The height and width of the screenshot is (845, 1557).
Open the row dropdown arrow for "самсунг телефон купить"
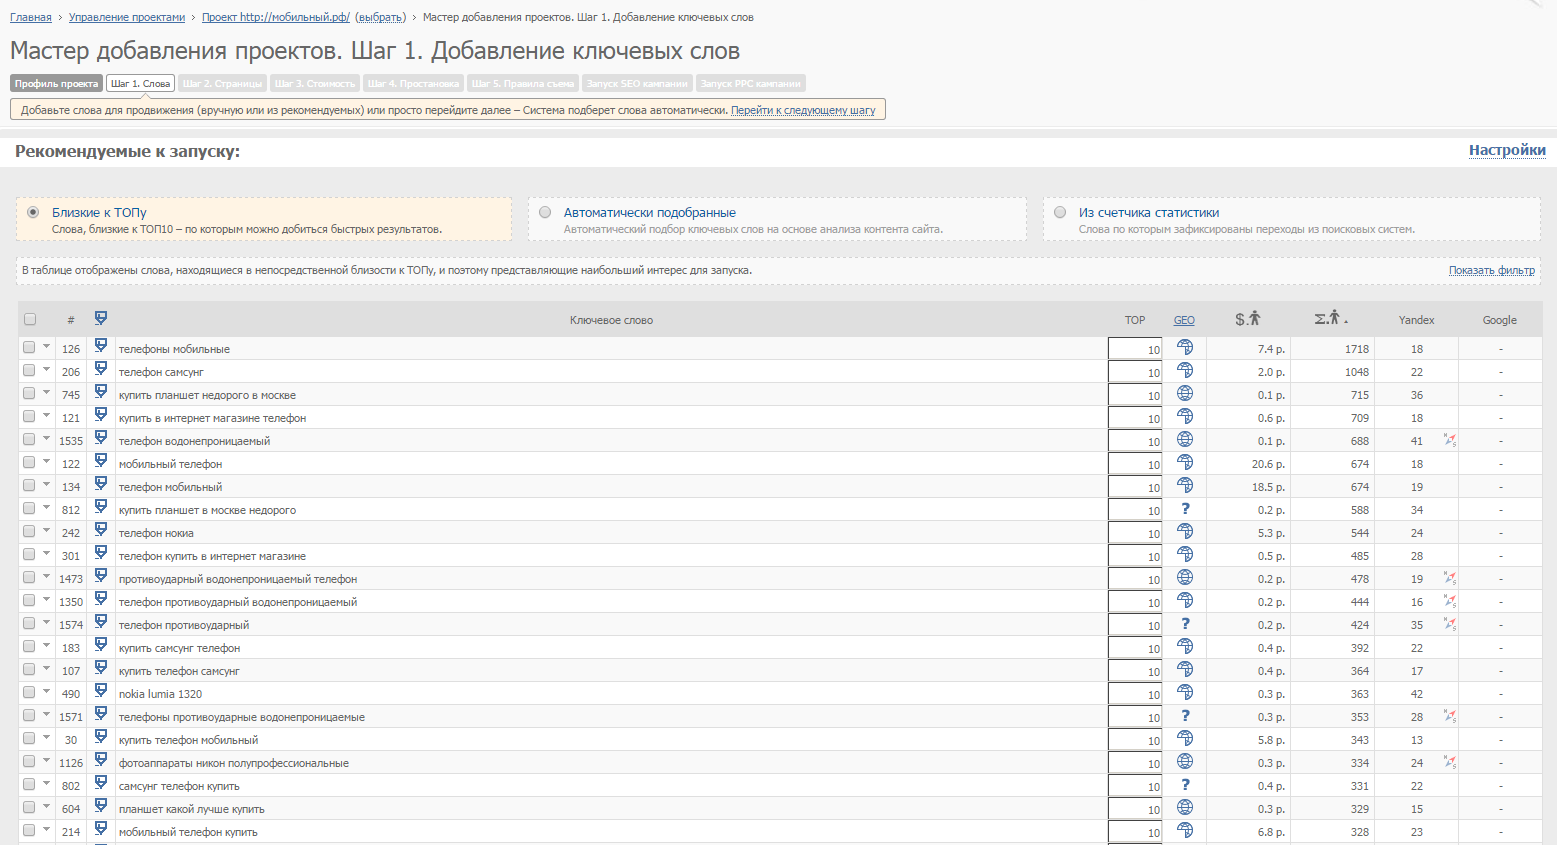[x=46, y=783]
